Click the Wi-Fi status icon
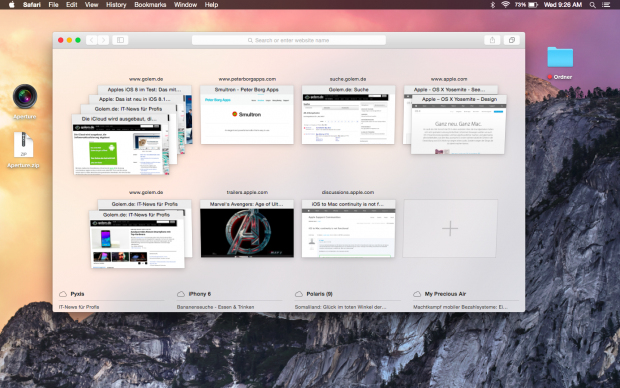 click(505, 5)
